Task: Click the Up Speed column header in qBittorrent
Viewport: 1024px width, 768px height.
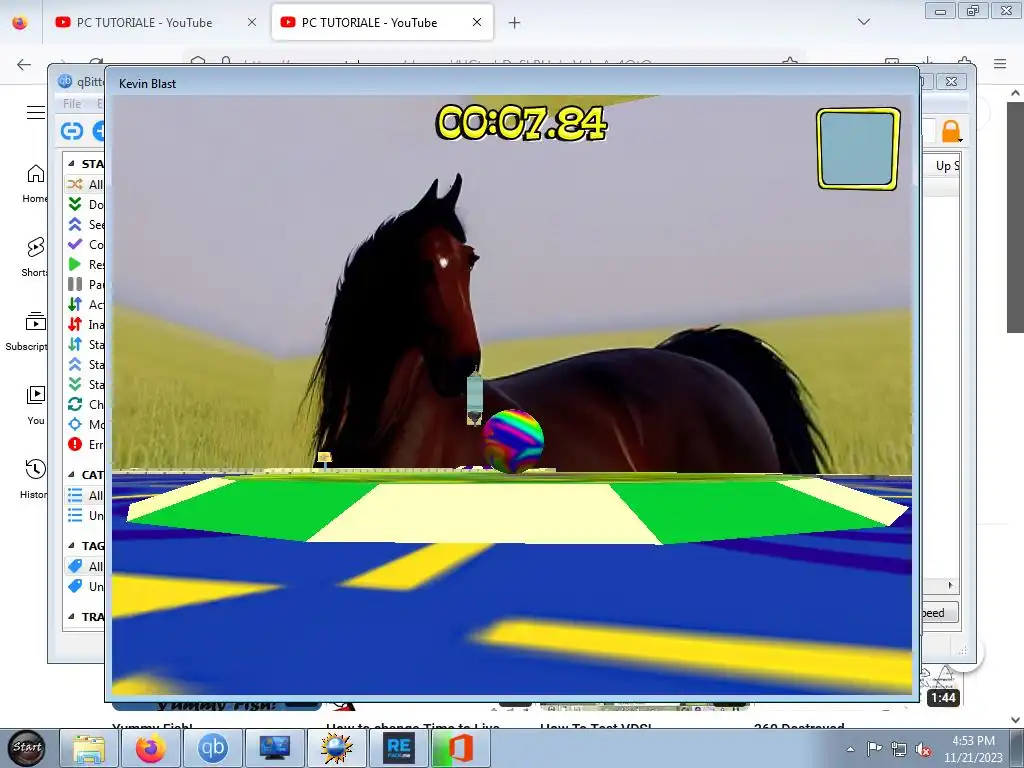Action: (x=946, y=166)
